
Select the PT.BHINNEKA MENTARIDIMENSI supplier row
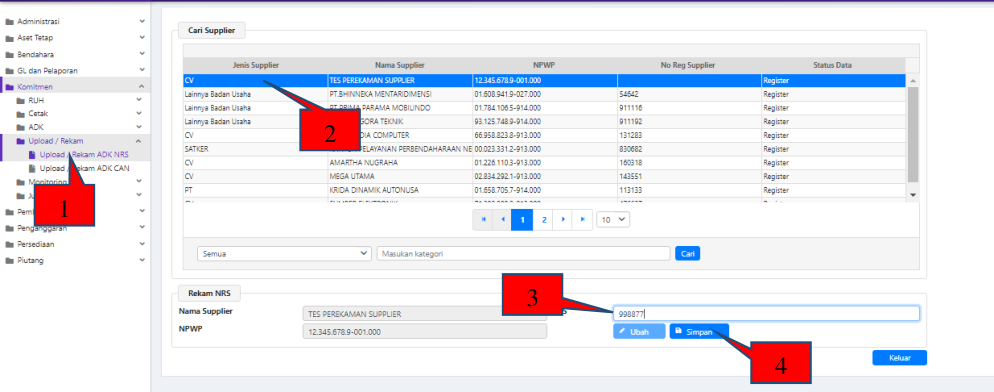pyautogui.click(x=545, y=94)
